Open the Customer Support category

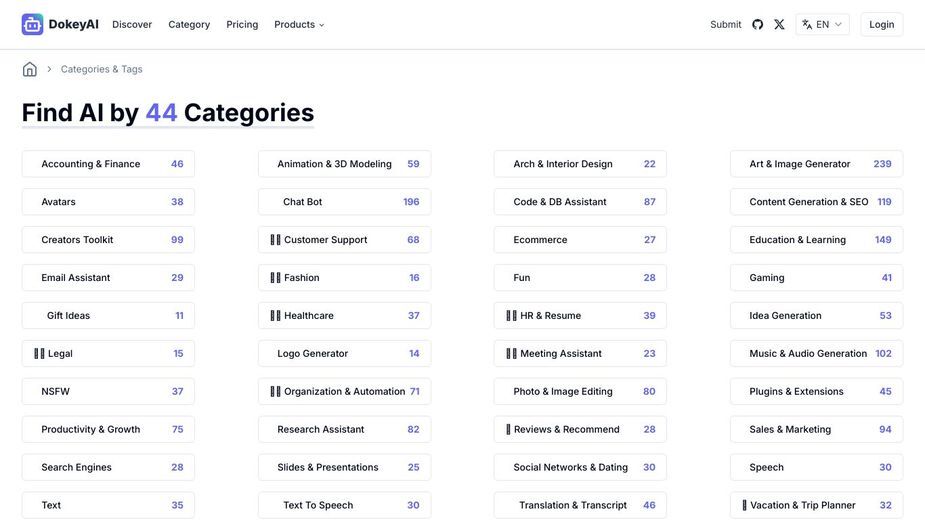pyautogui.click(x=345, y=240)
